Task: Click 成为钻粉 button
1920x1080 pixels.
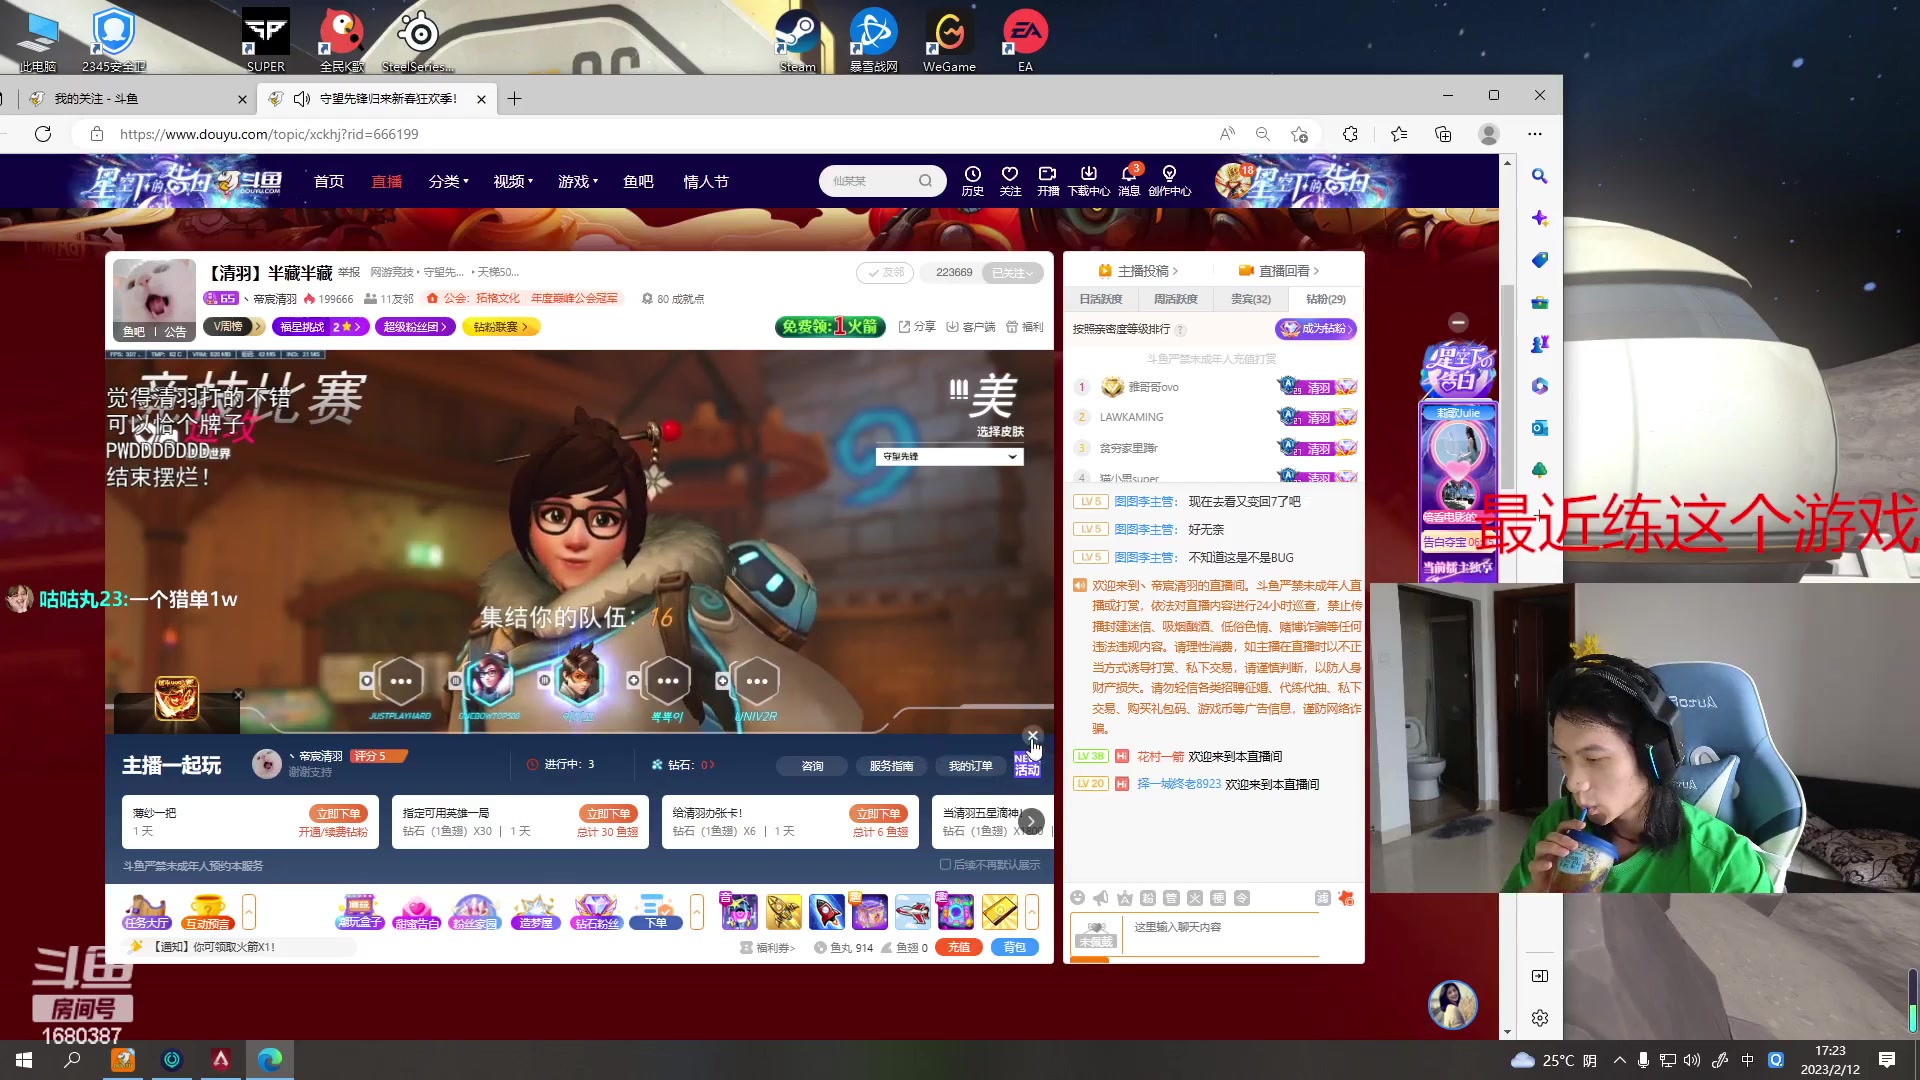Action: [x=1316, y=328]
